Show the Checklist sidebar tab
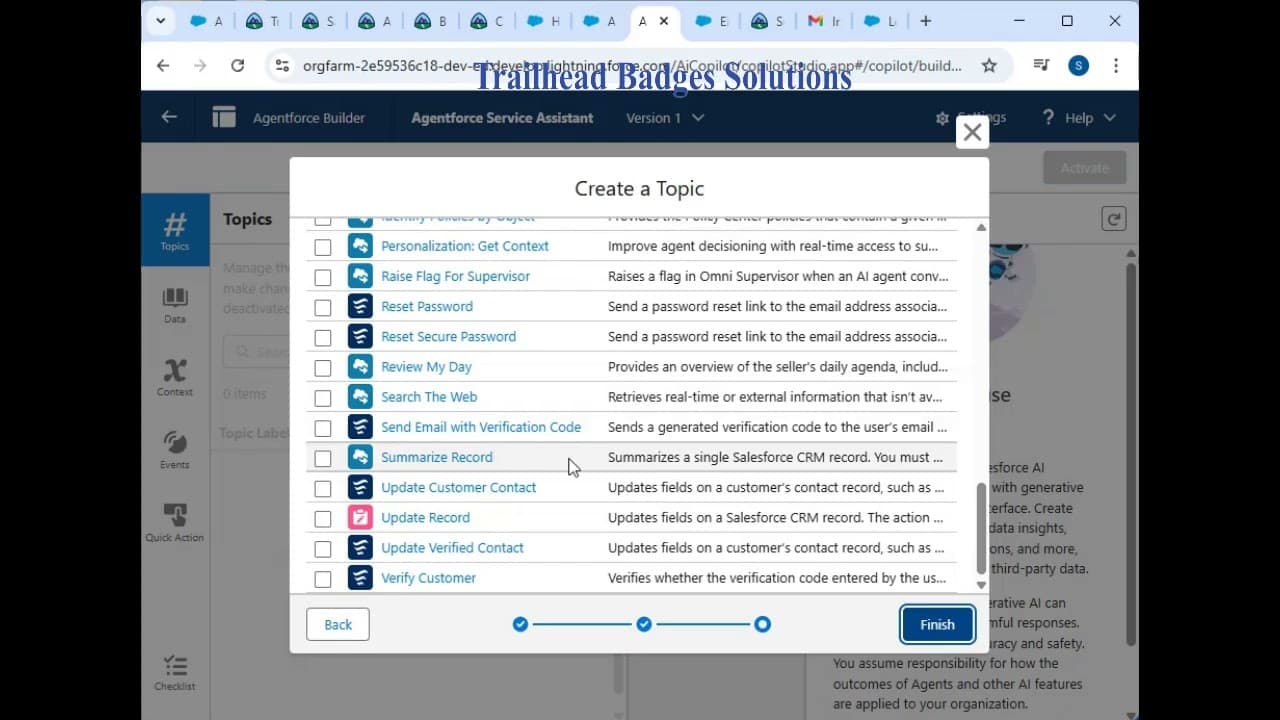This screenshot has height=720, width=1280. pyautogui.click(x=175, y=672)
